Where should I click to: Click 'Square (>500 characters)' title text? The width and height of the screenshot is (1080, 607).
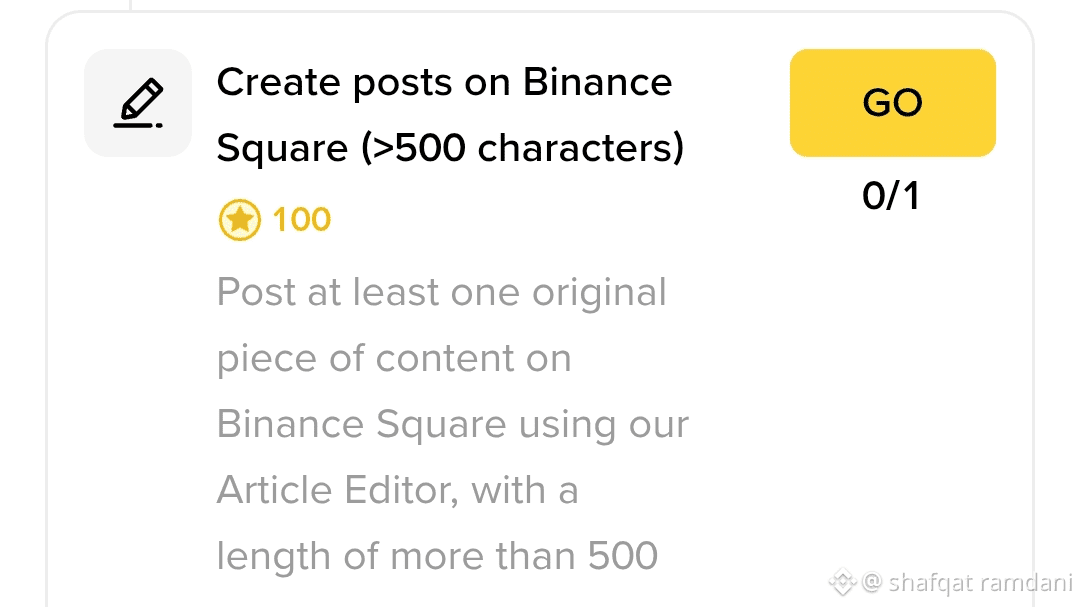coord(450,148)
